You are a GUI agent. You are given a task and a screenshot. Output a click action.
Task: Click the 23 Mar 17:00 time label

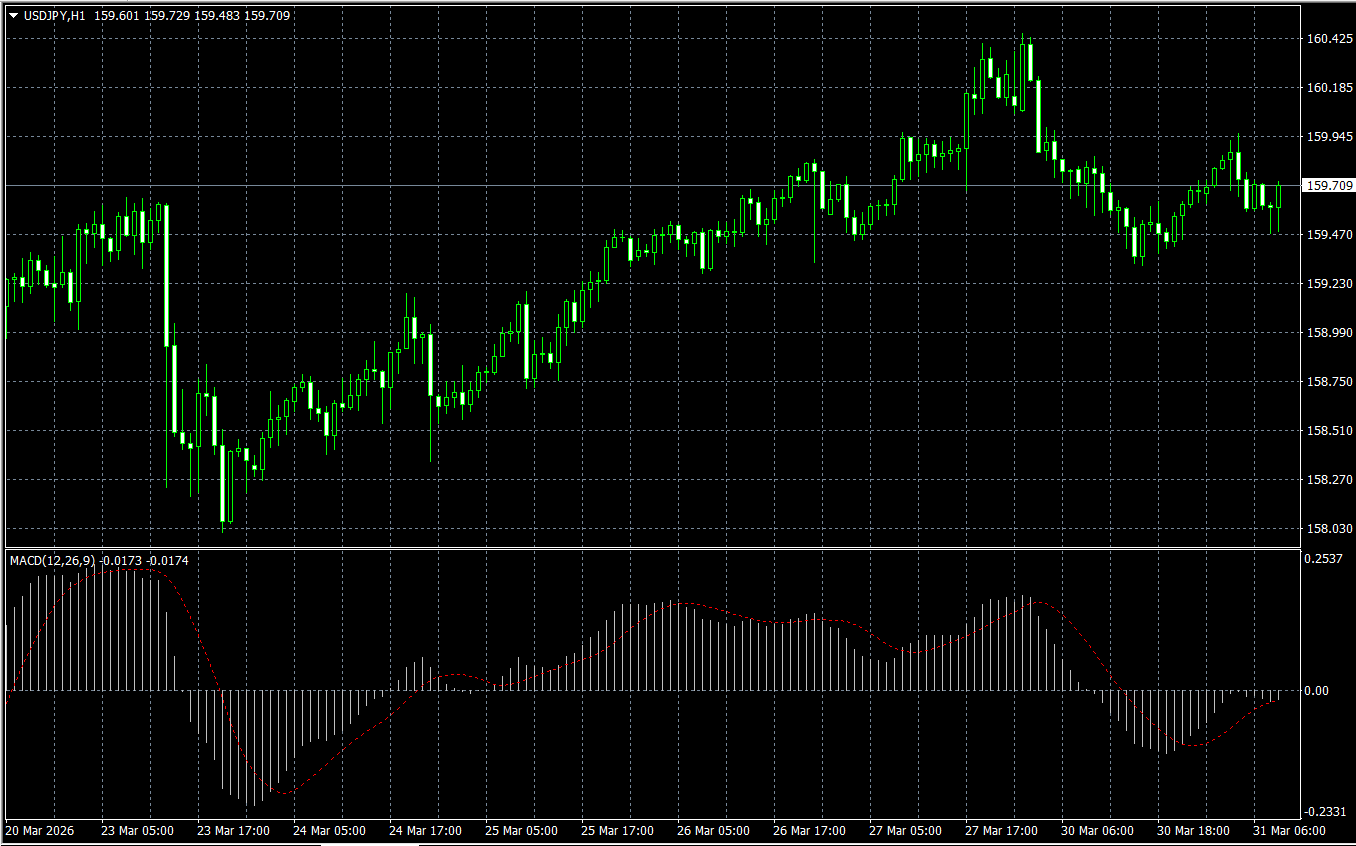tap(233, 831)
